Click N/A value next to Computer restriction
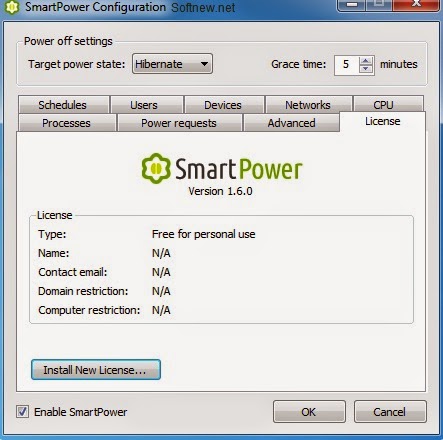The height and width of the screenshot is (440, 443). (x=161, y=310)
